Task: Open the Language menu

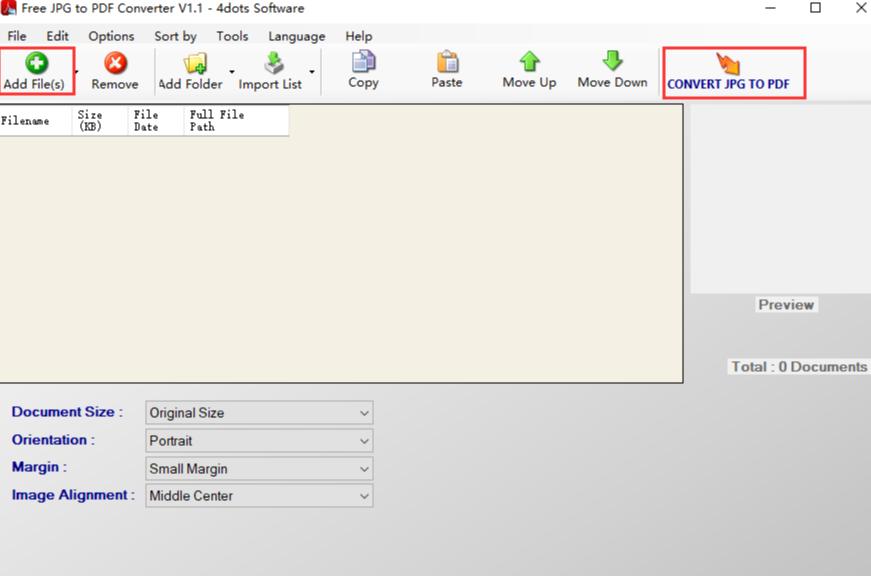Action: click(297, 36)
